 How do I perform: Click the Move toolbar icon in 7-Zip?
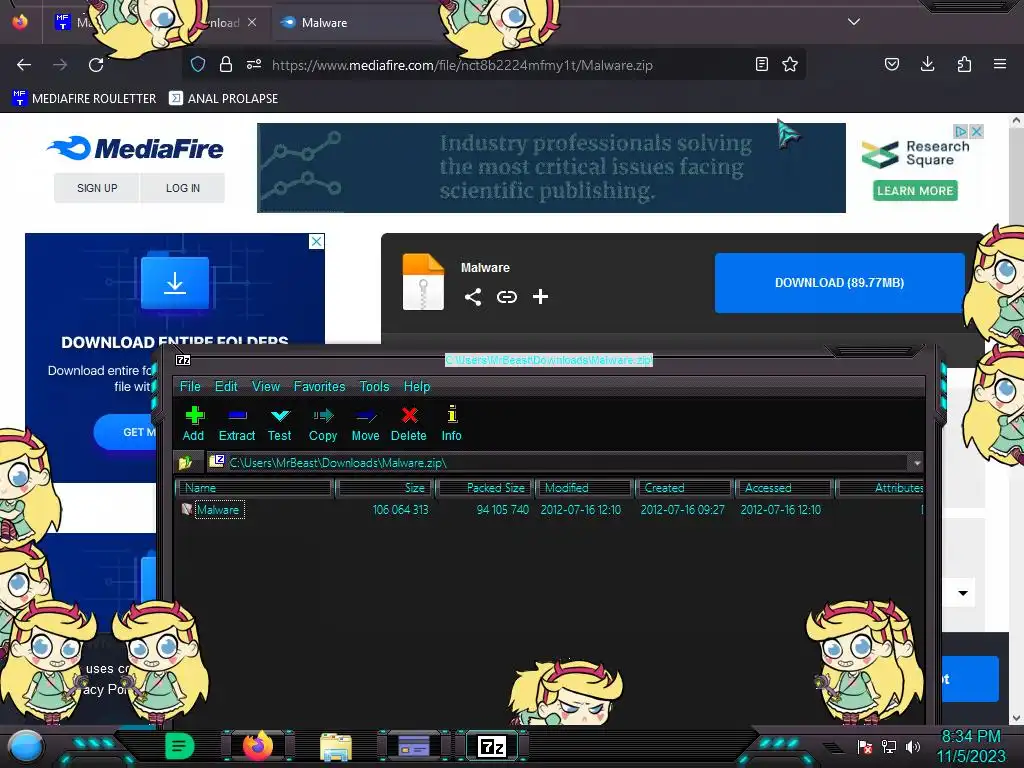[365, 415]
